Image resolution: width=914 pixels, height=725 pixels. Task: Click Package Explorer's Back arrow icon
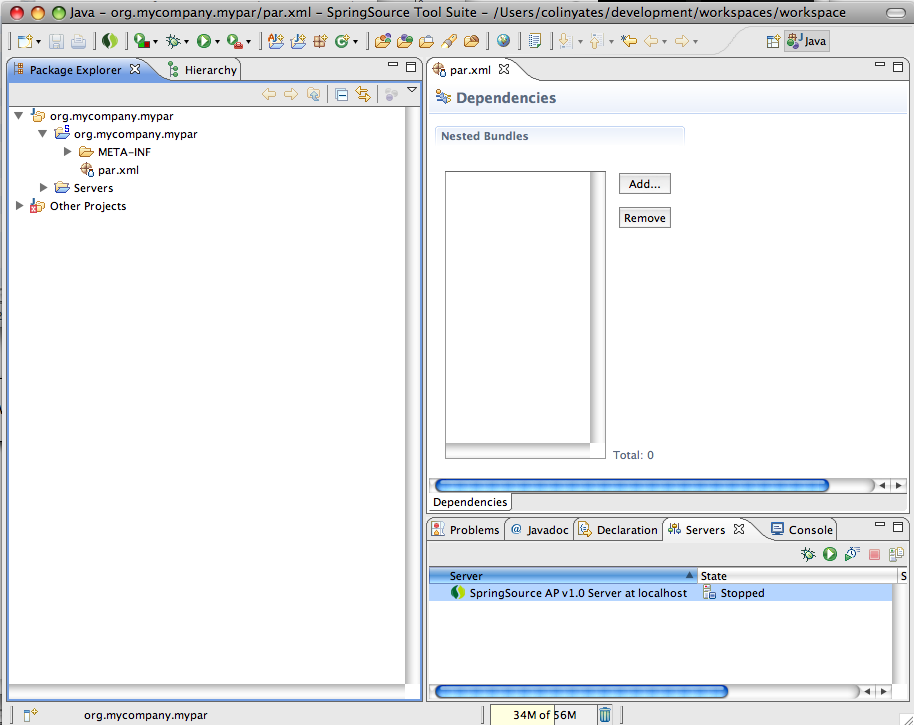[269, 94]
